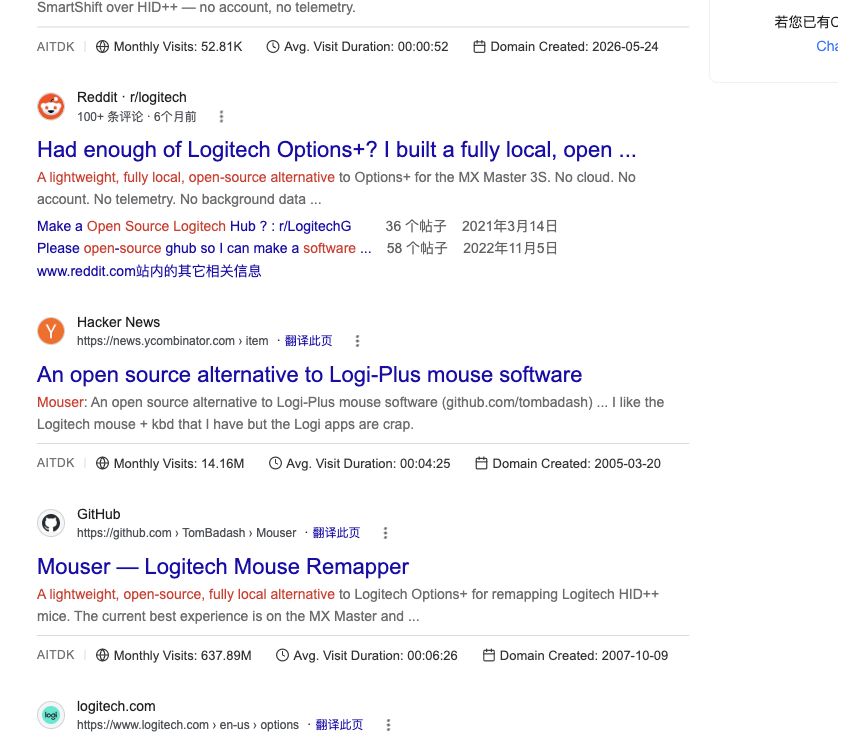853x747 pixels.
Task: Click 'Monthly Visits: 14.16M' text
Action: coord(179,464)
